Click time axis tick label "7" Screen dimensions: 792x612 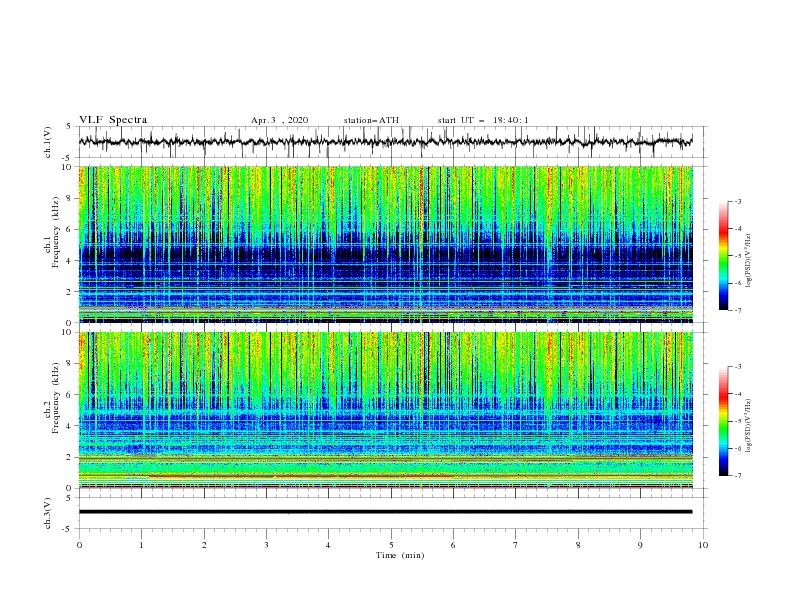pos(516,545)
